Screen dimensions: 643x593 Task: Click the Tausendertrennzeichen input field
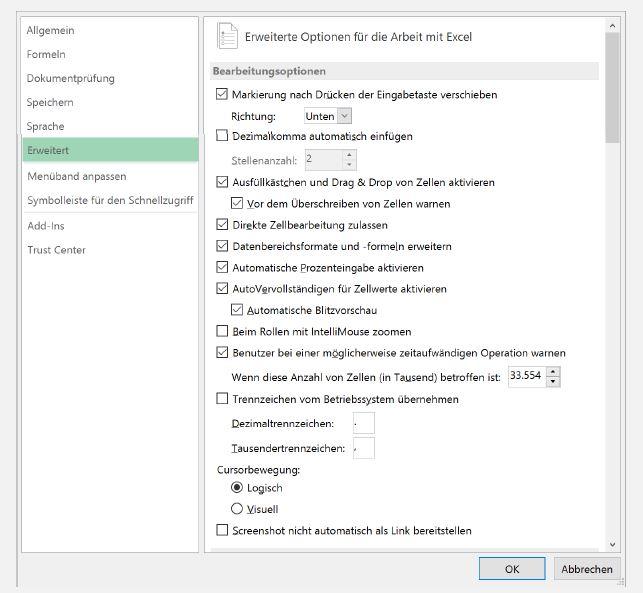click(364, 448)
